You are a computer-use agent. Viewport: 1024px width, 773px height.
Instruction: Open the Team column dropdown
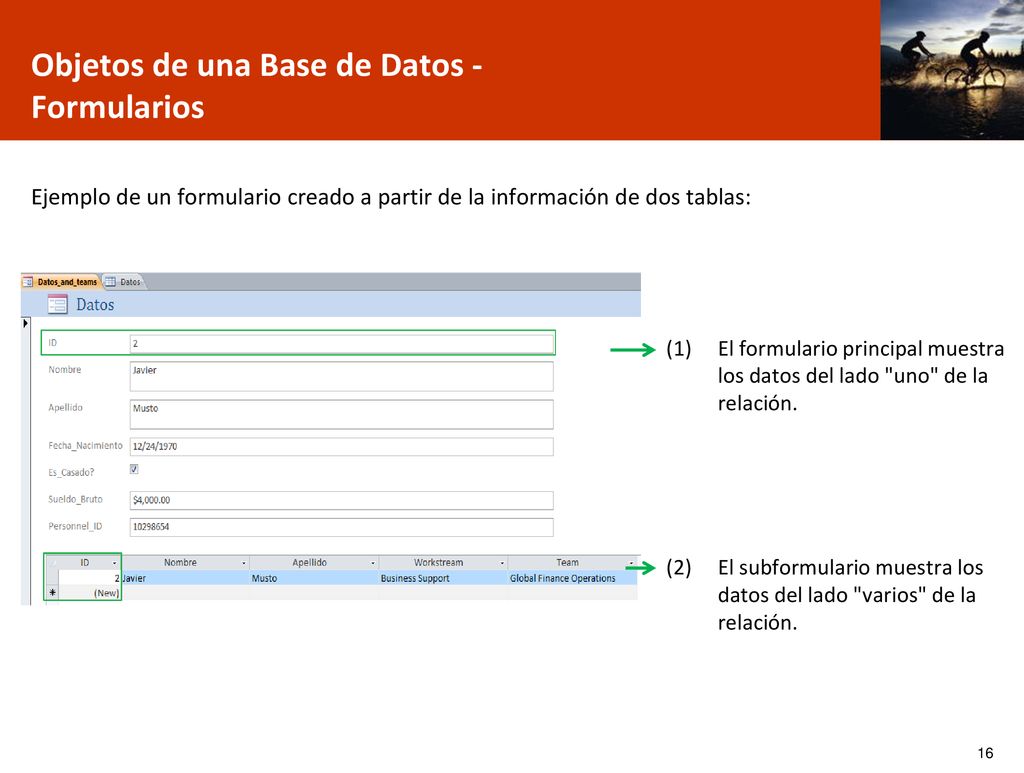[x=632, y=563]
